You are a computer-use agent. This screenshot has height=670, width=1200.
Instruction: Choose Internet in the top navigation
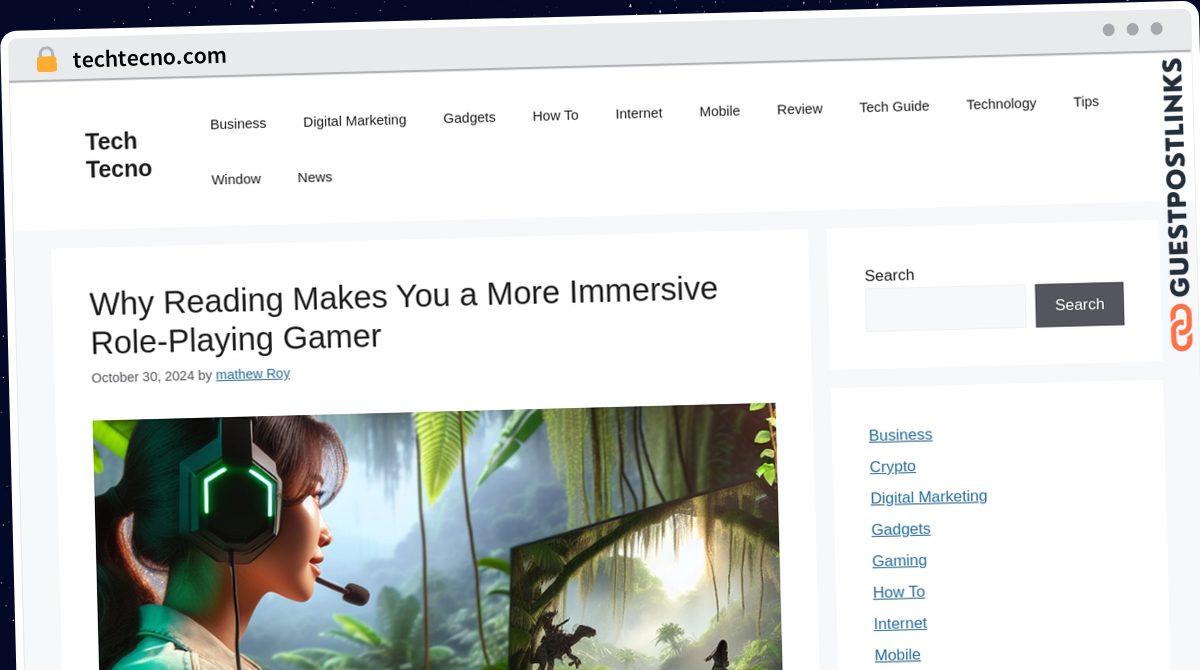639,113
